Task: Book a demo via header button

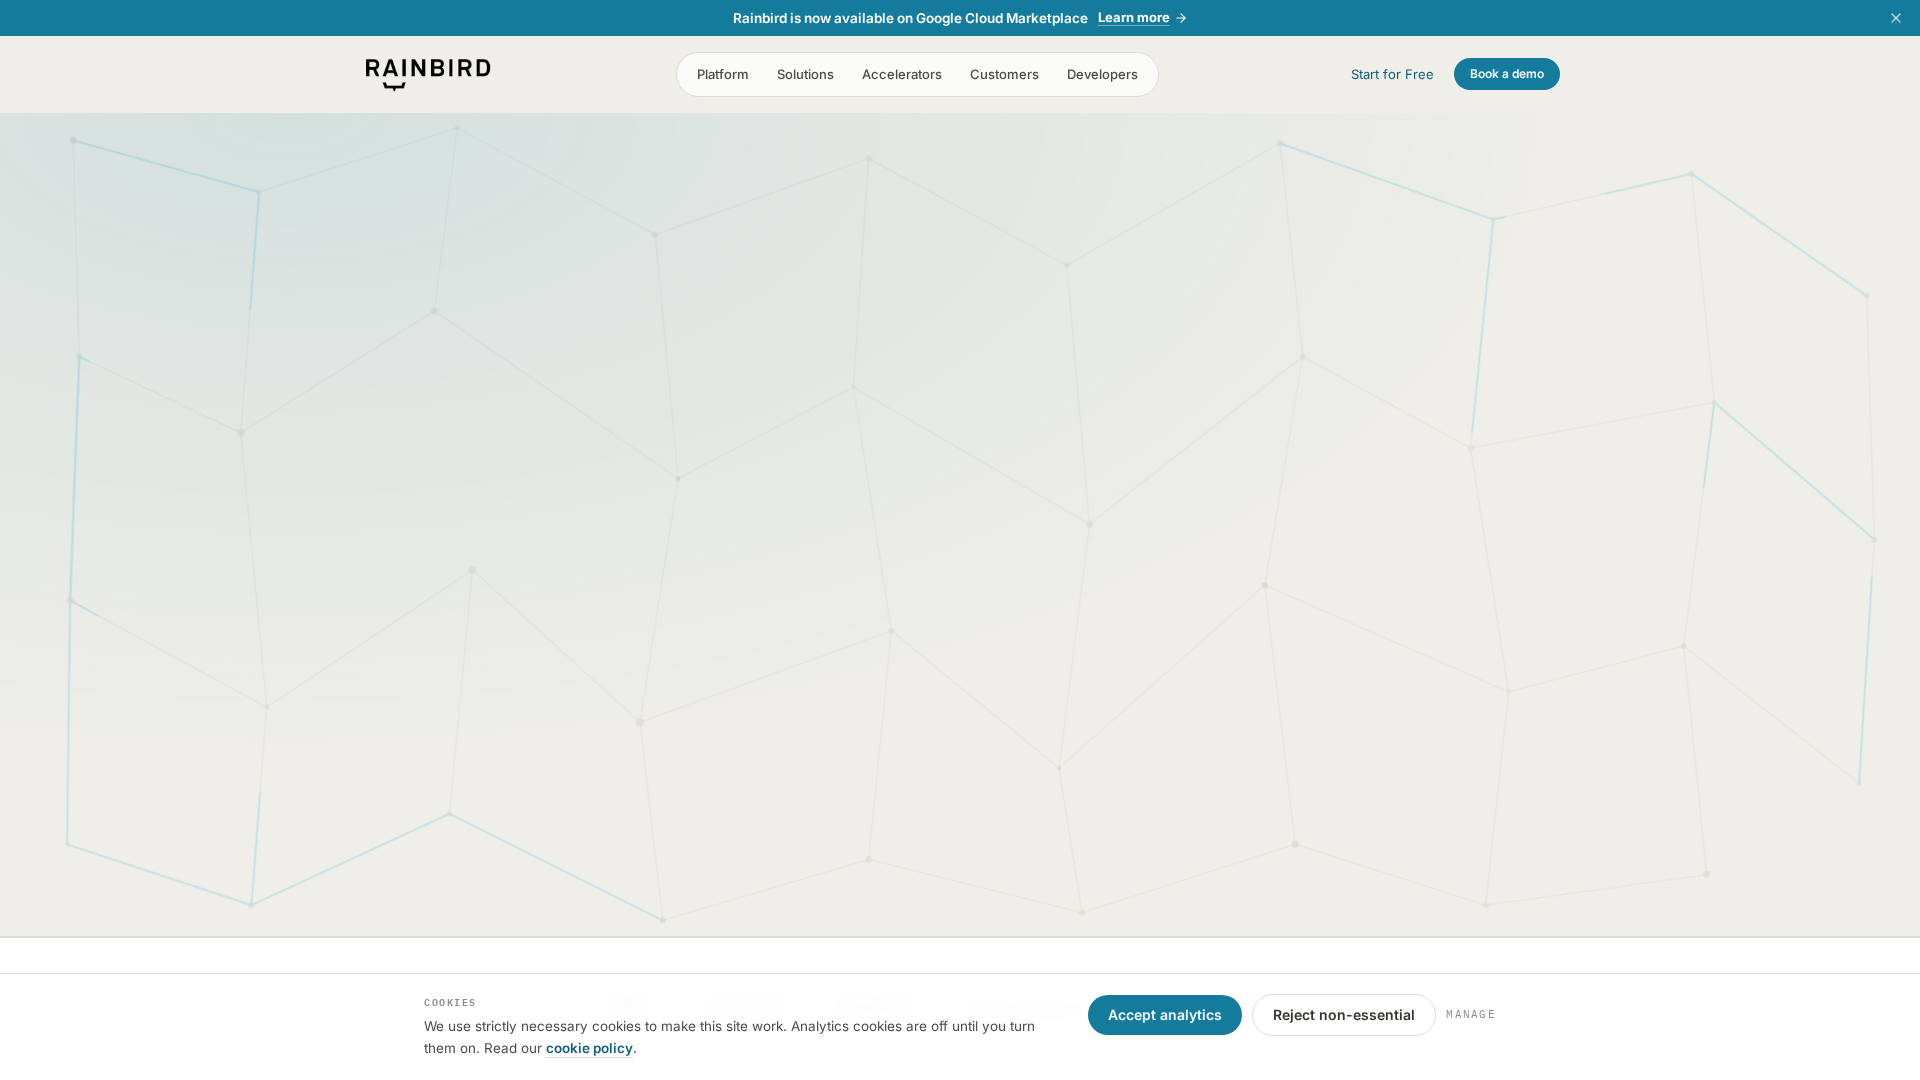Action: click(x=1506, y=74)
